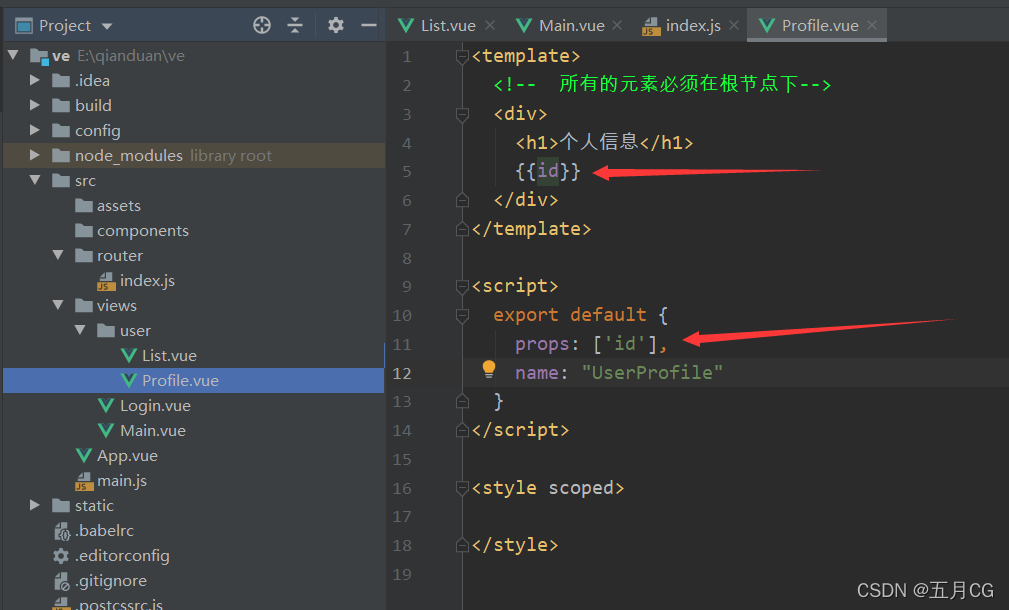Click the closing template fold marker line 7

(x=462, y=229)
